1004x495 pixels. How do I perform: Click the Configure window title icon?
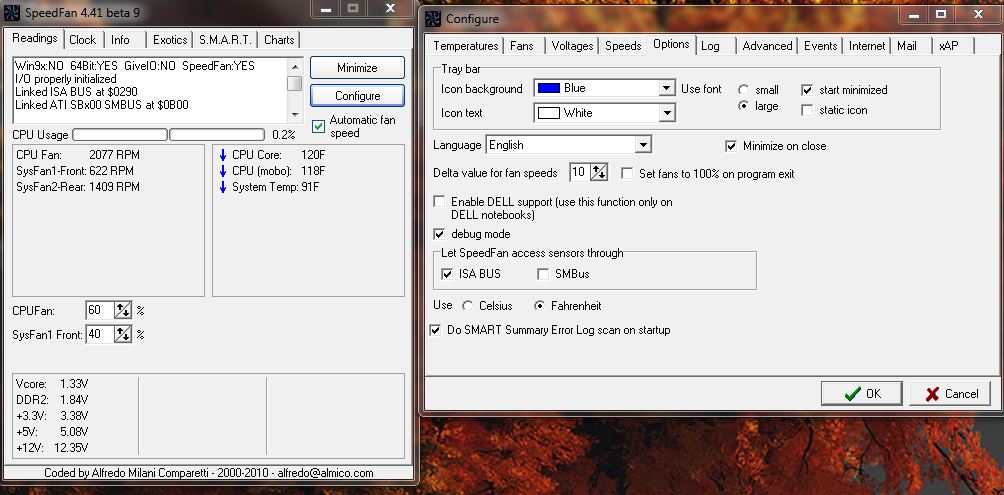pos(434,19)
